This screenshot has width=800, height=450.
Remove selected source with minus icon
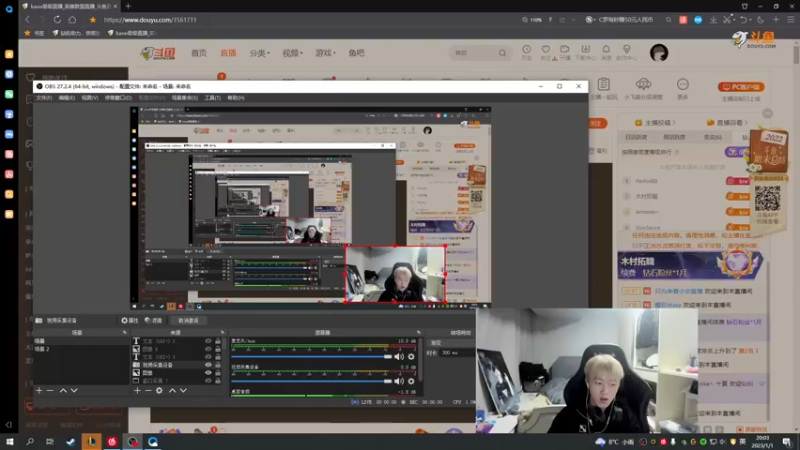tap(148, 390)
